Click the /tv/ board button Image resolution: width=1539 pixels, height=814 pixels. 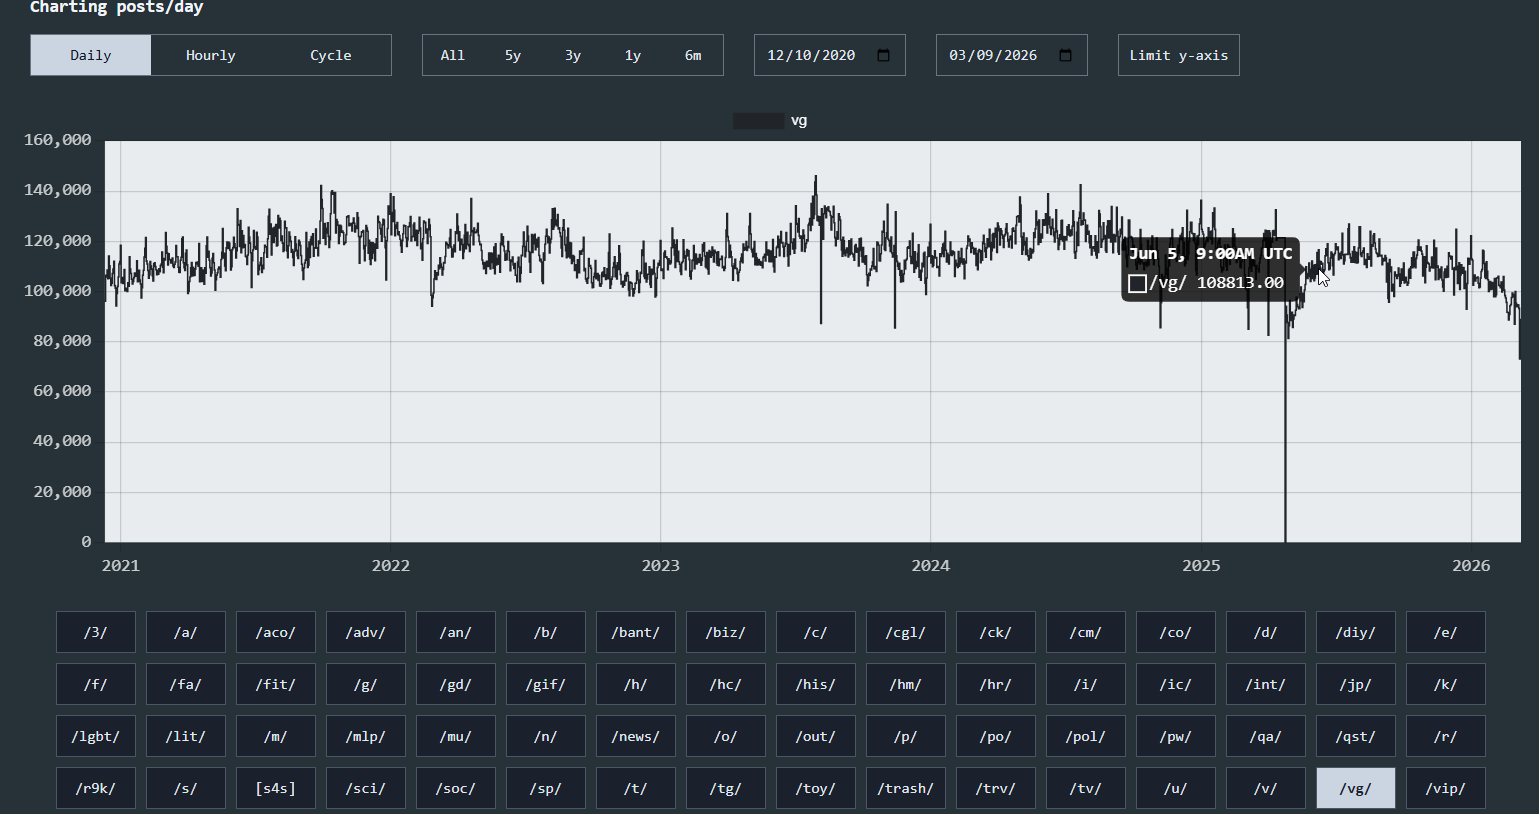[1086, 788]
